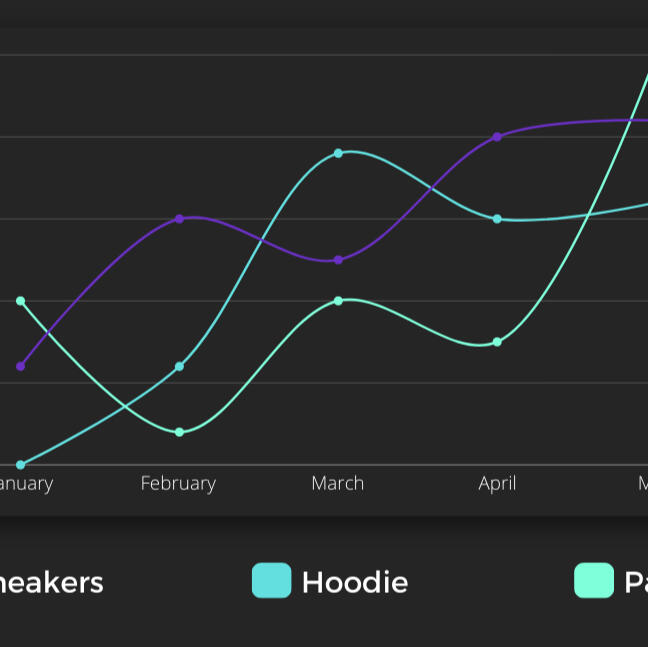The width and height of the screenshot is (648, 647).
Task: Click the Hoodie legend color swatch
Action: click(271, 581)
